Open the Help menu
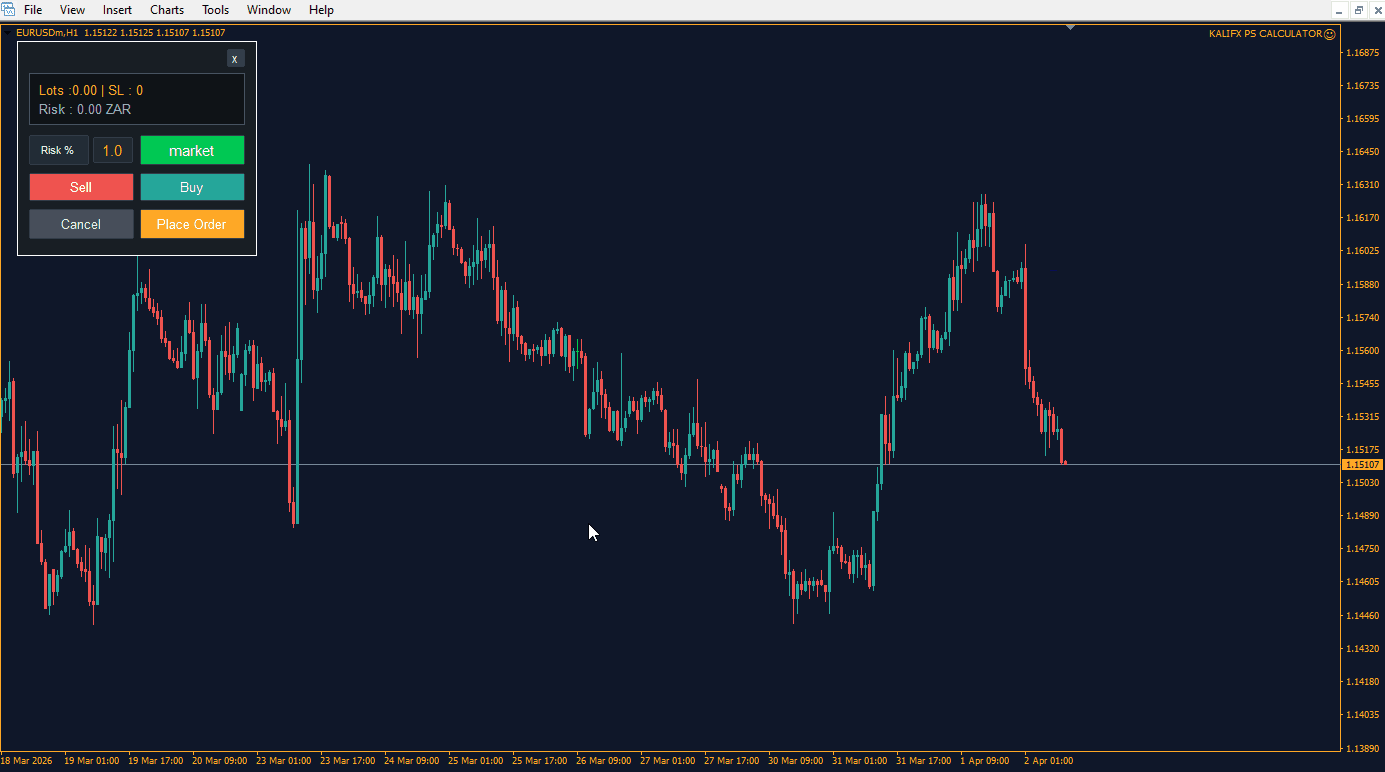The width and height of the screenshot is (1385, 772). tap(321, 10)
